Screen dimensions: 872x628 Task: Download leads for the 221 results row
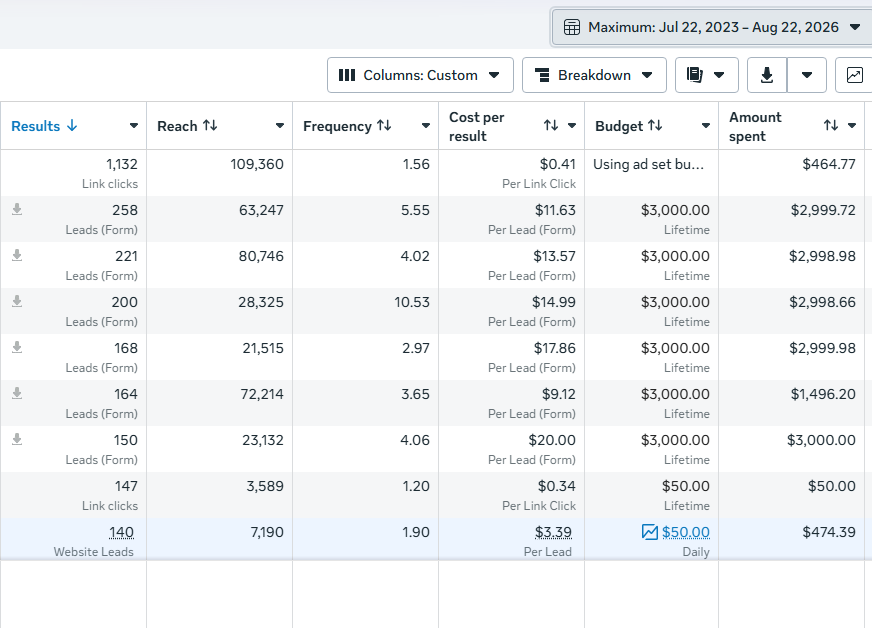click(x=17, y=255)
